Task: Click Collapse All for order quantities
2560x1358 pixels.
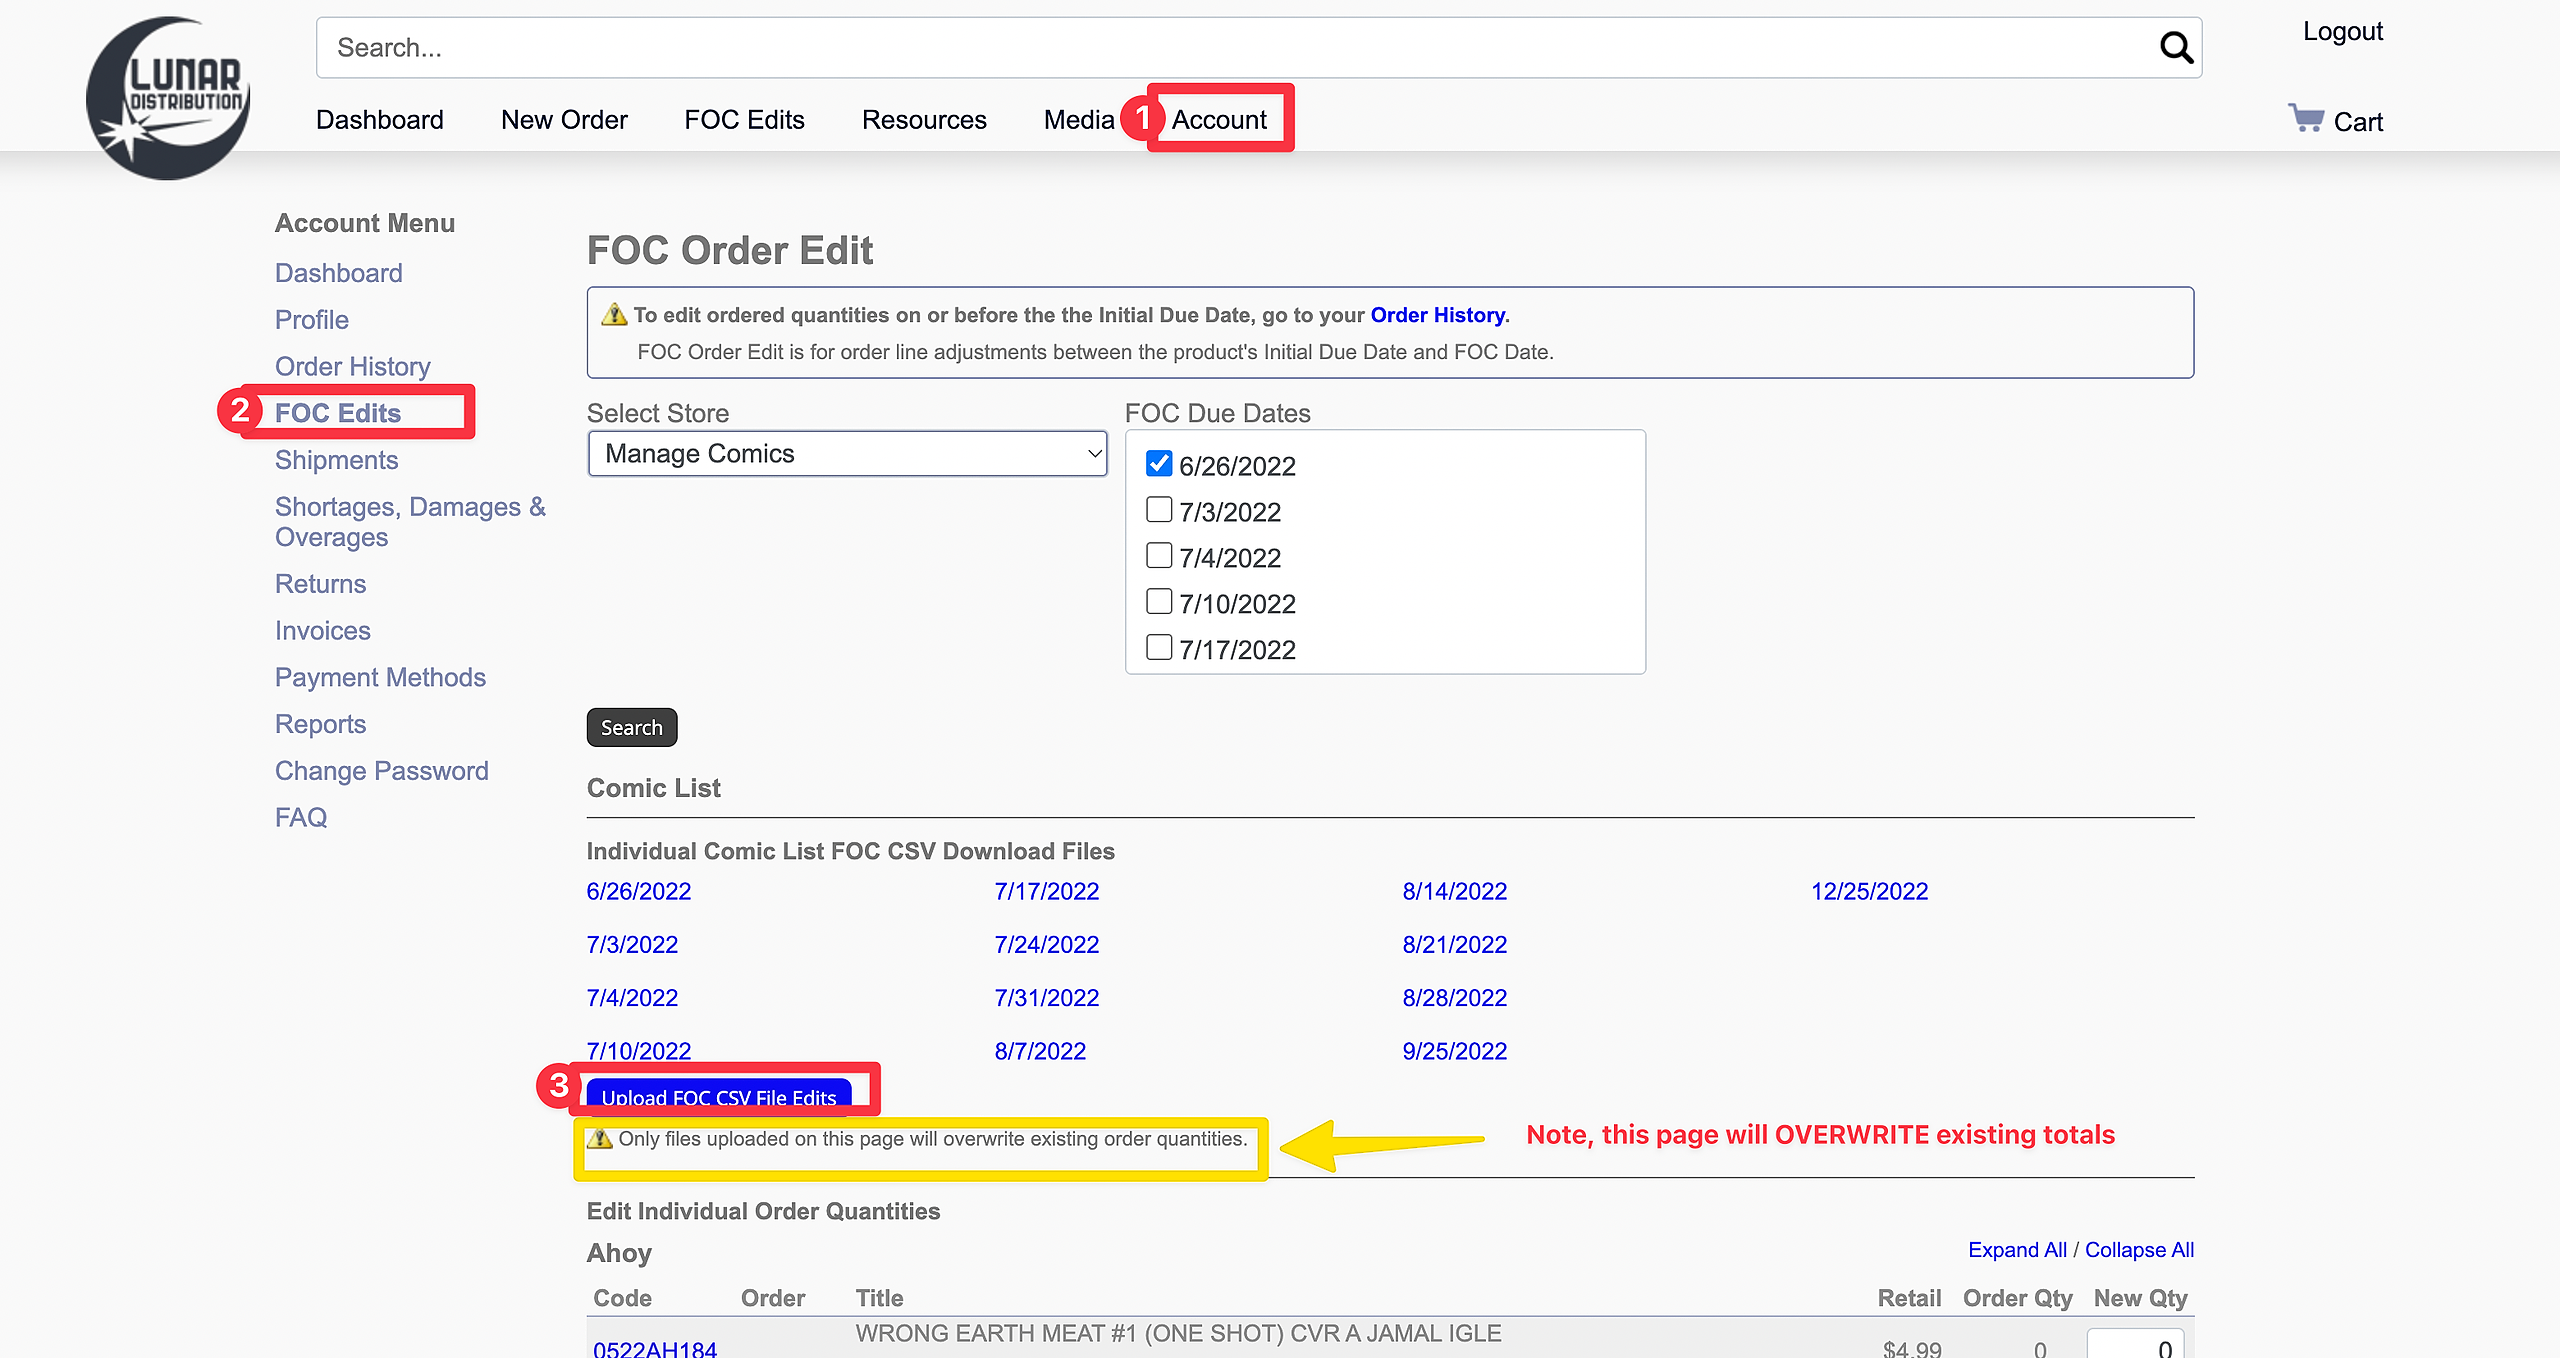Action: [x=2139, y=1250]
